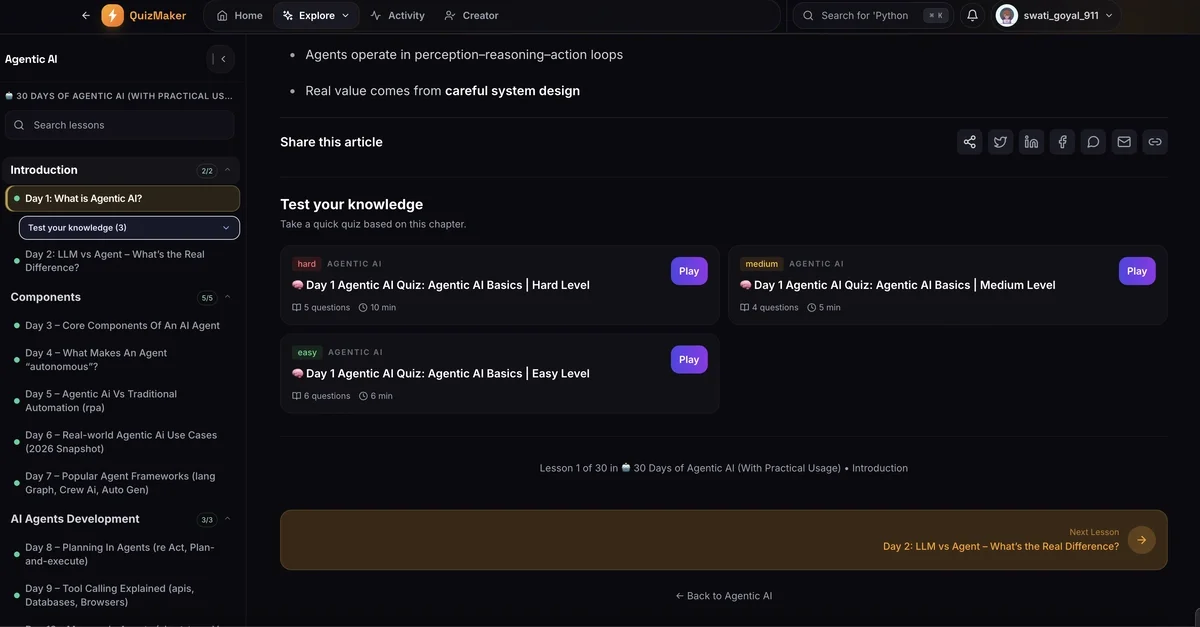Share article on LinkedIn
This screenshot has width=1200, height=627.
click(x=1031, y=142)
